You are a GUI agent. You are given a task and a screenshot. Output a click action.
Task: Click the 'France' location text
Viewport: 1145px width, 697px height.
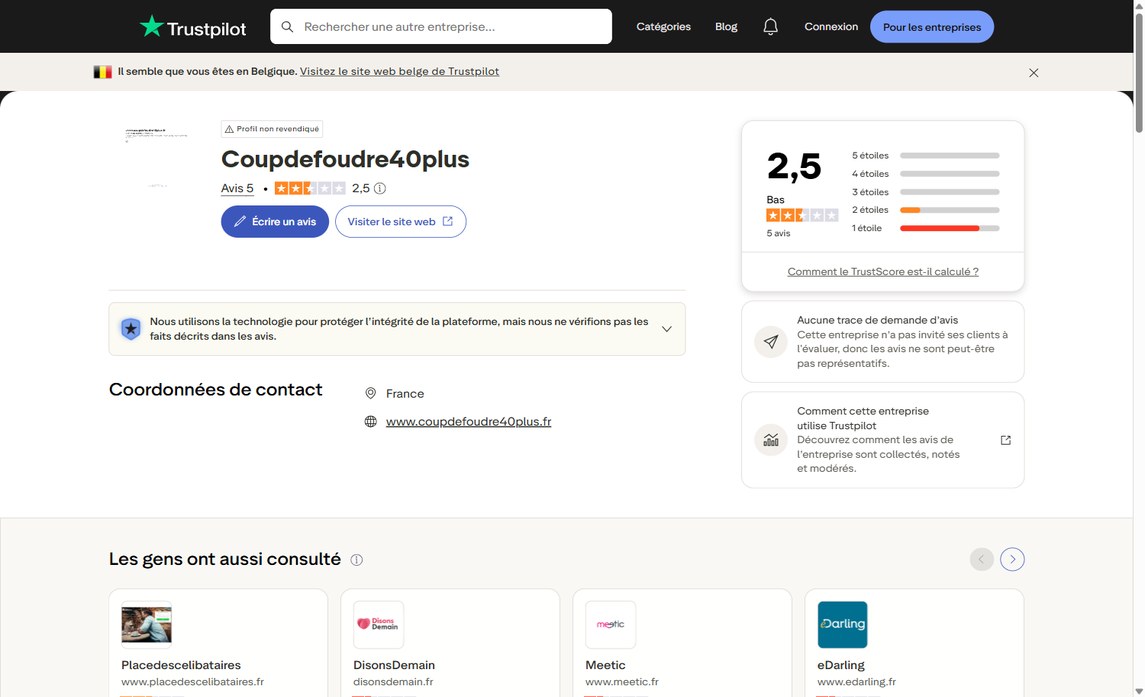[405, 393]
